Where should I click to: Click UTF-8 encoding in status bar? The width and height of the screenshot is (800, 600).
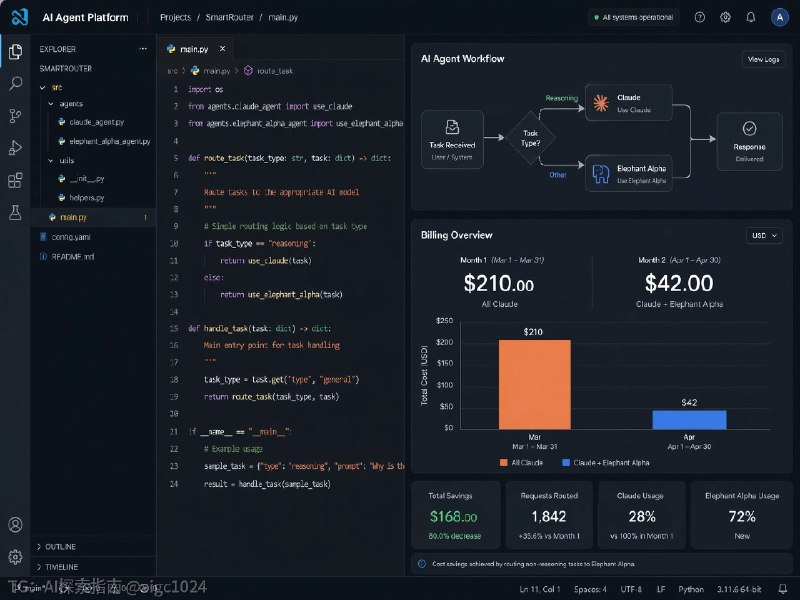click(631, 589)
